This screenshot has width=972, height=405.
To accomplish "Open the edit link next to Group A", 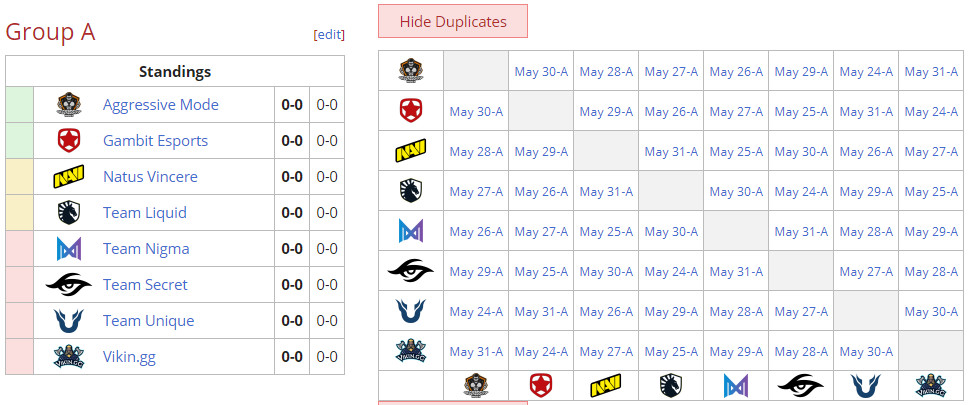I will pyautogui.click(x=329, y=34).
